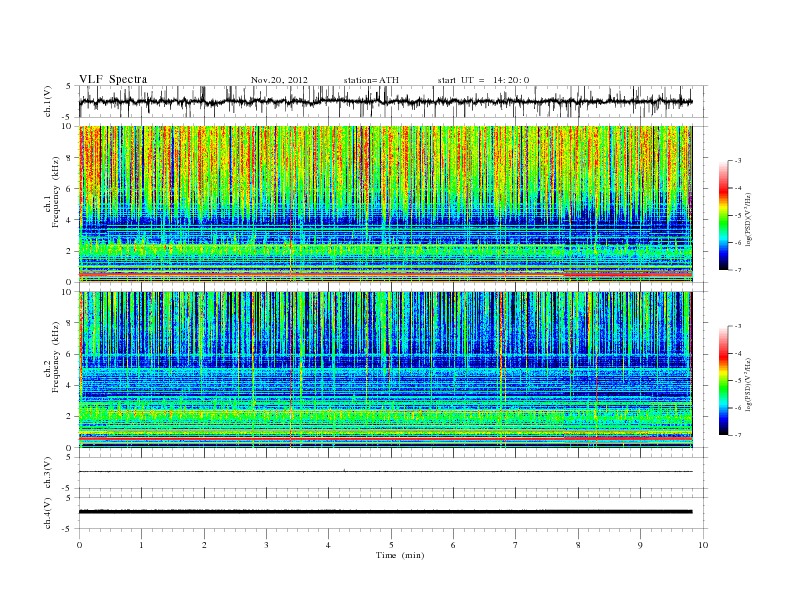Click the flat ch.3 voltage trace
Screen dimensions: 792x612
tap(385, 472)
